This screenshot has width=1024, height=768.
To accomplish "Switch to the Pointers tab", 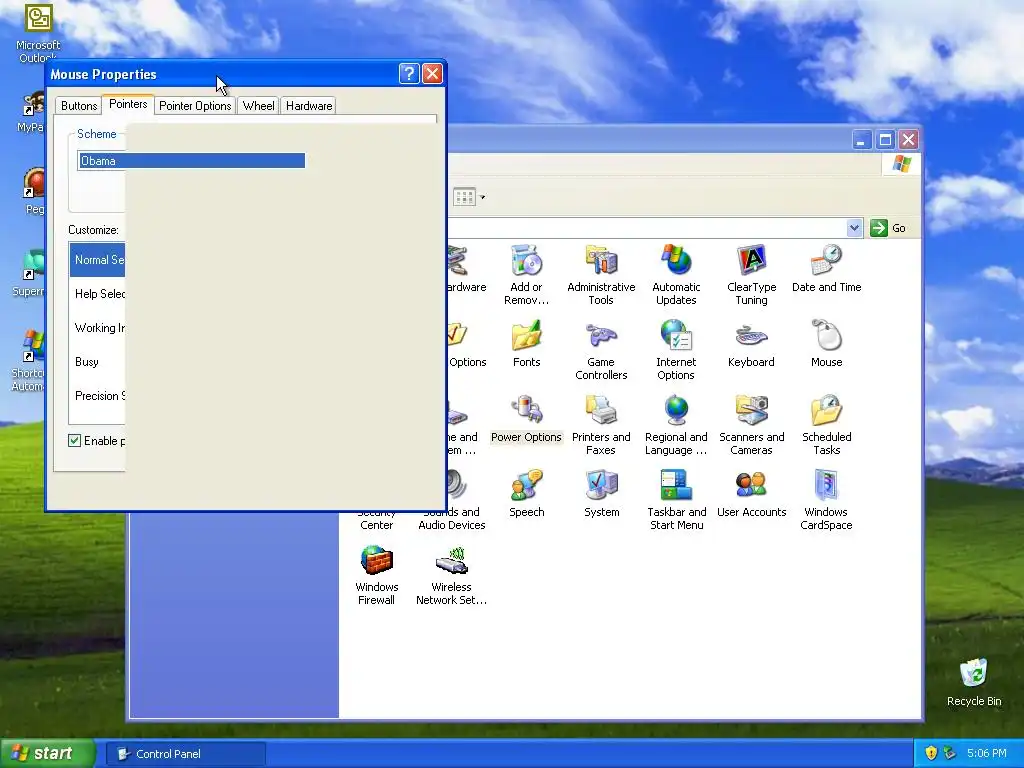I will [128, 104].
